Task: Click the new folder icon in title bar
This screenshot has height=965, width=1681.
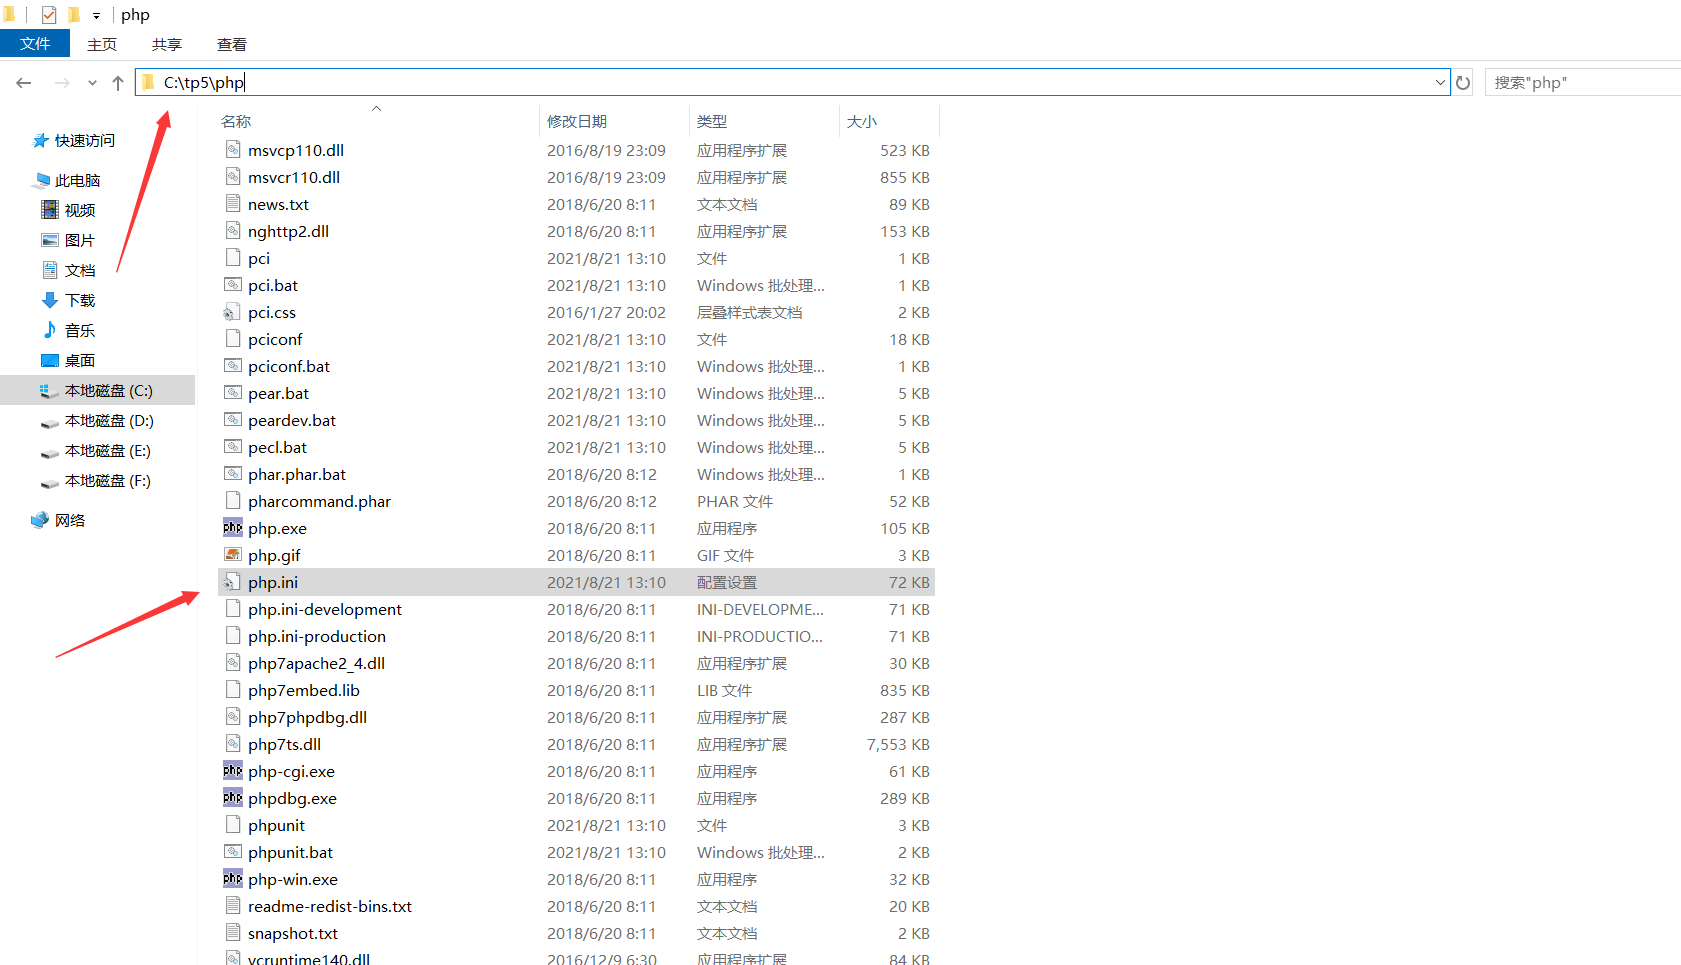Action: tap(74, 15)
